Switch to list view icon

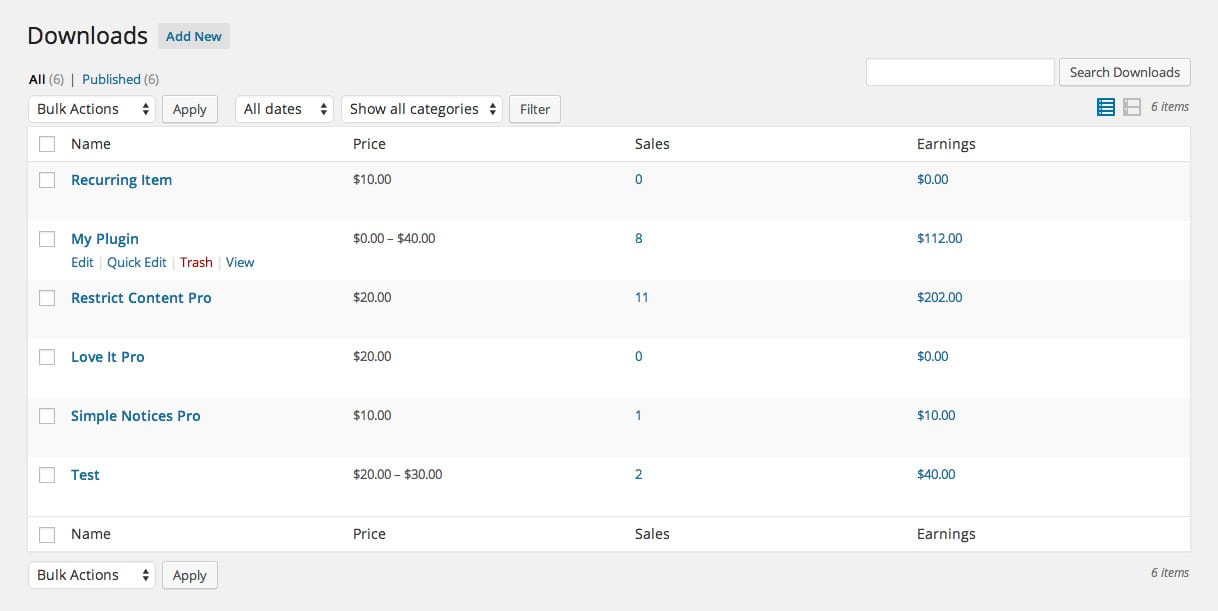1105,107
